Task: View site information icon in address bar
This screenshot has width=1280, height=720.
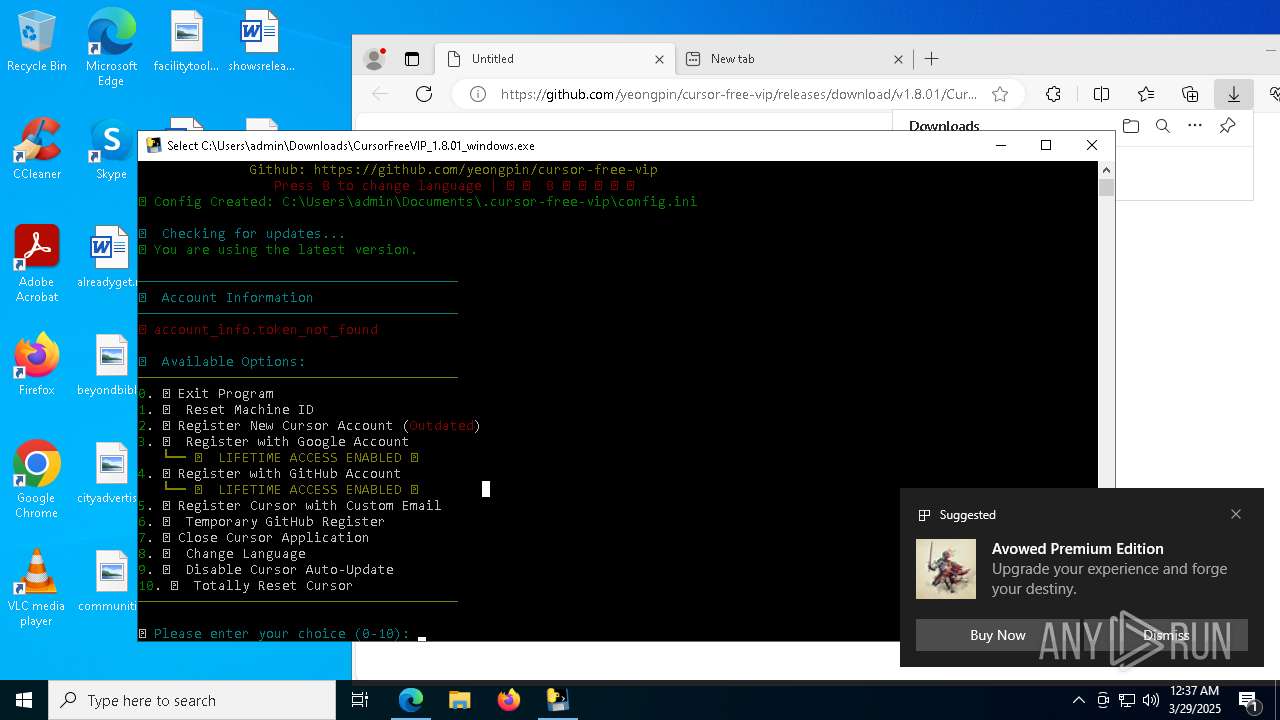Action: tap(478, 94)
